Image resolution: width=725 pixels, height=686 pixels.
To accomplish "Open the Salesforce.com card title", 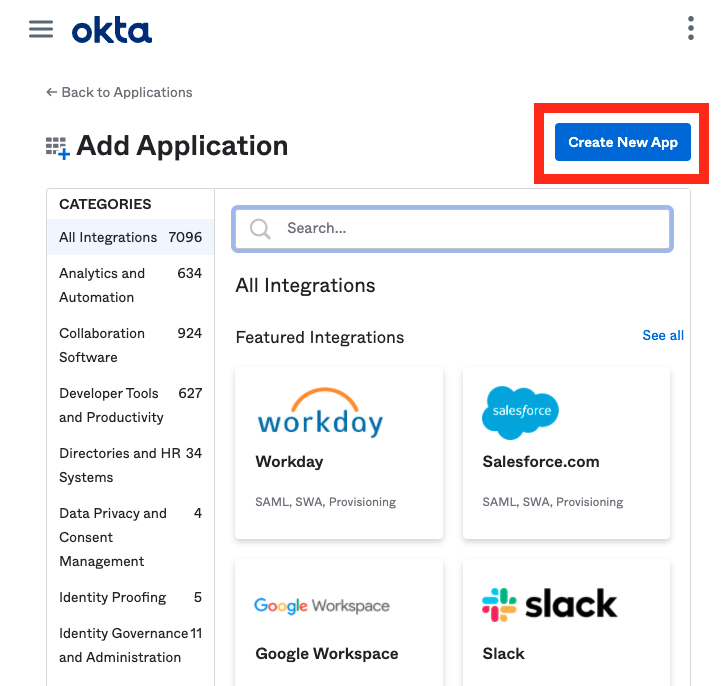I will [541, 462].
